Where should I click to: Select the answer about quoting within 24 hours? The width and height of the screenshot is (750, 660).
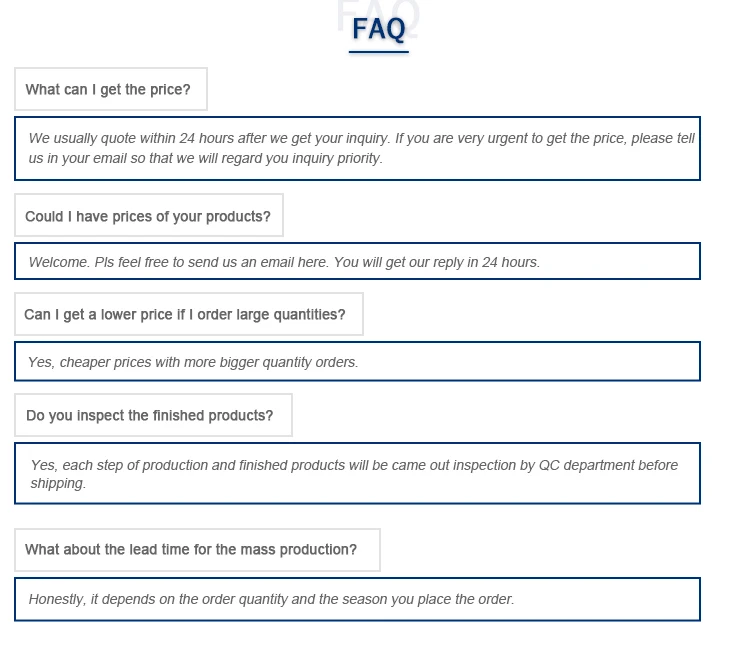[357, 148]
